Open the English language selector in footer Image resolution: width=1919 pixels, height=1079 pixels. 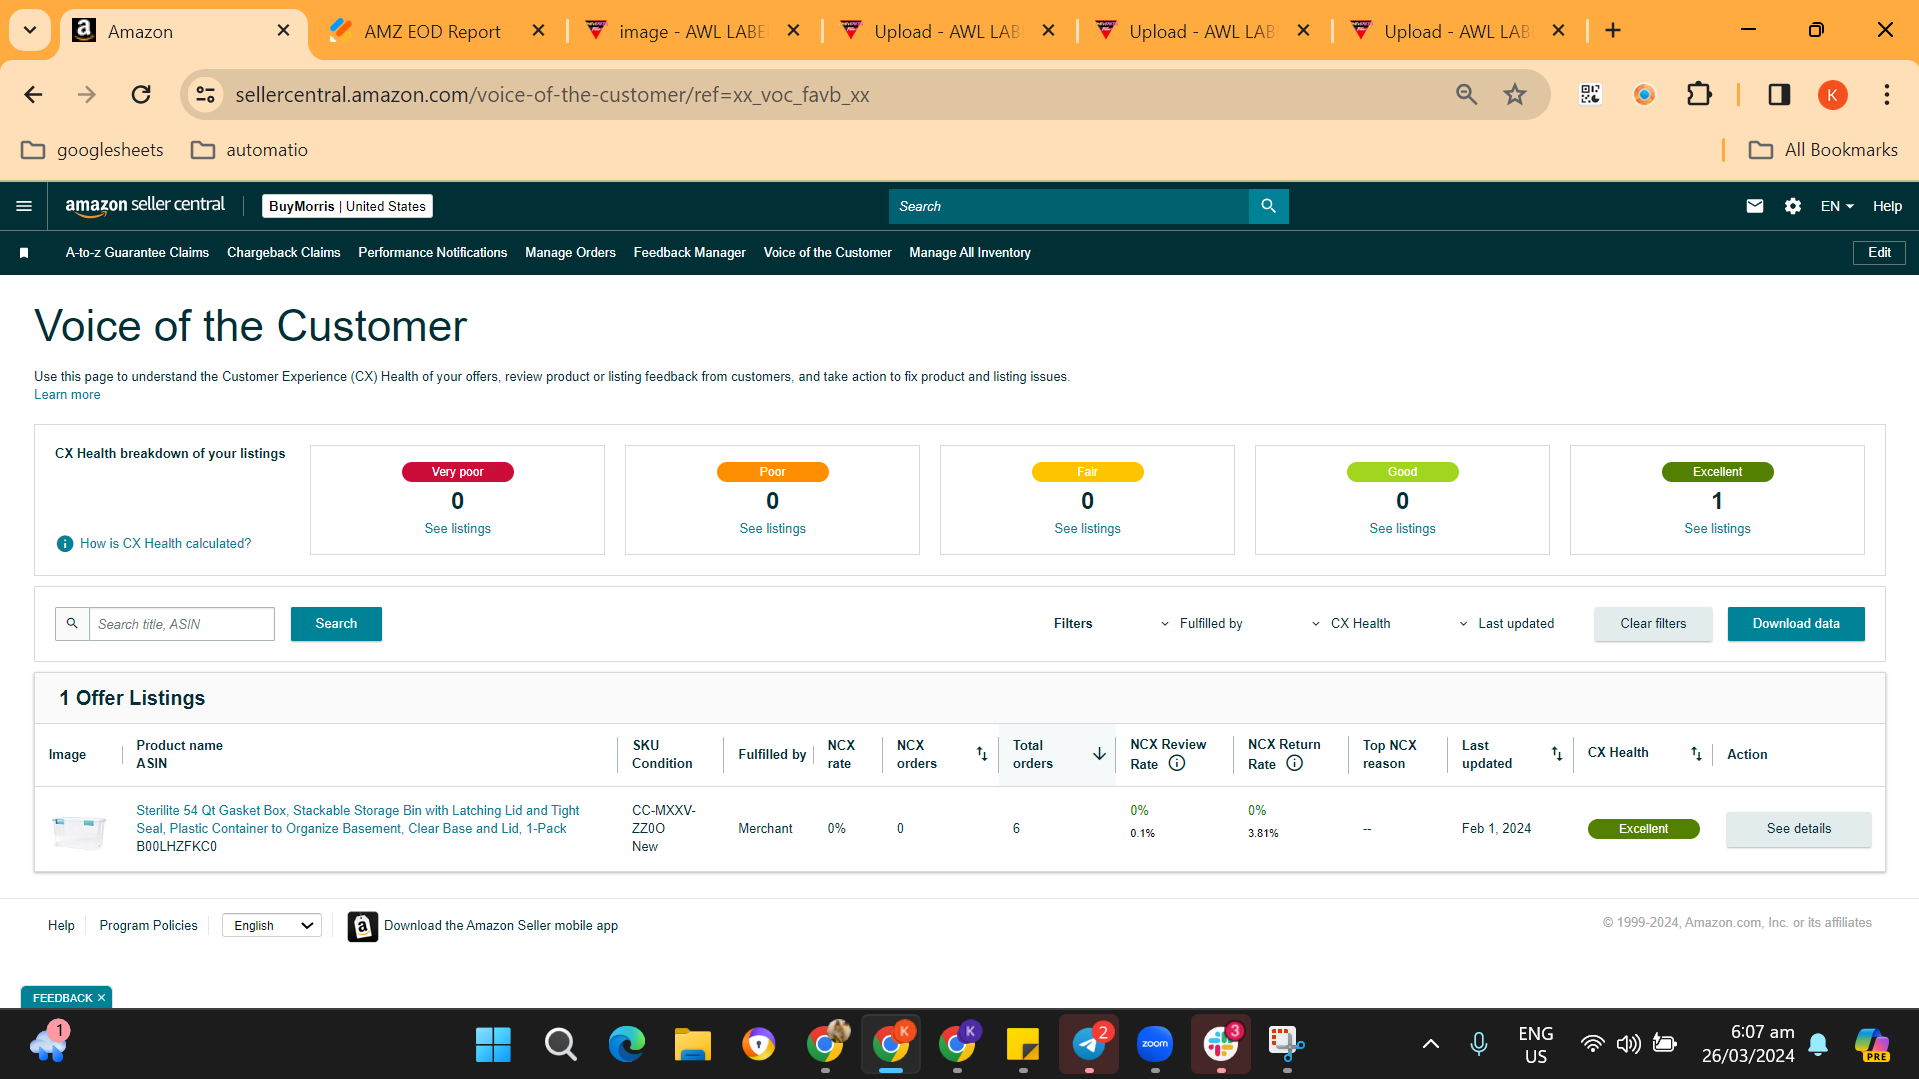[x=272, y=926]
